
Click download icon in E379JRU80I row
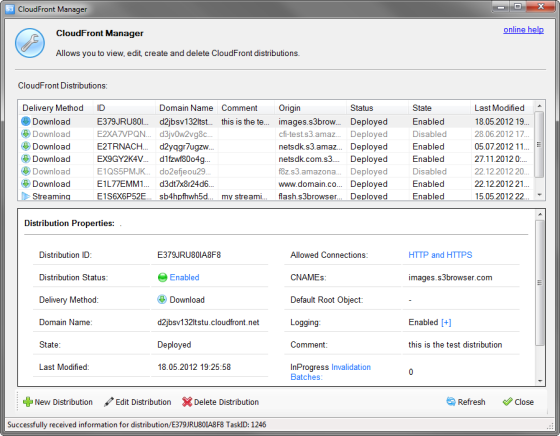point(26,121)
